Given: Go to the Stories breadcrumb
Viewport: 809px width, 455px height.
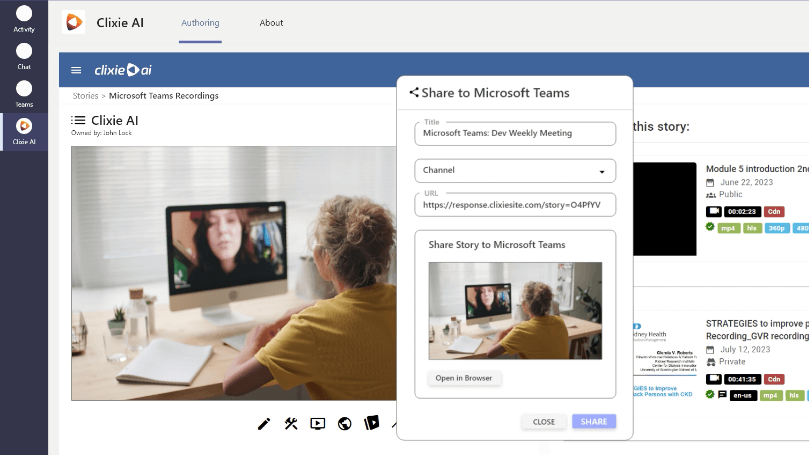Looking at the screenshot, I should (85, 95).
